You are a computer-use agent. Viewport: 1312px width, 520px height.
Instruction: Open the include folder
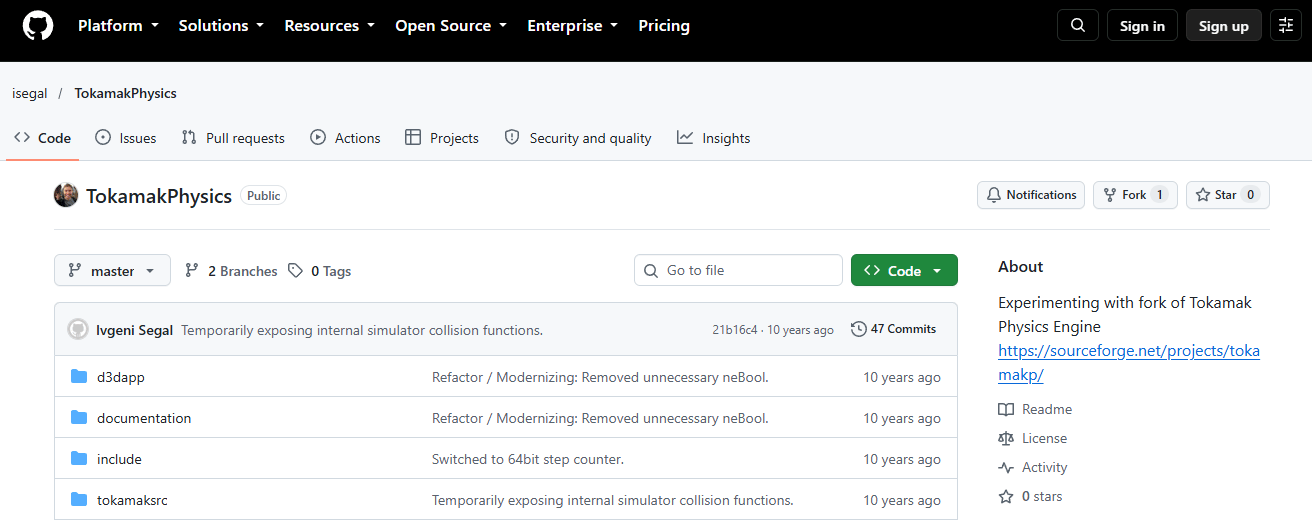pos(119,459)
